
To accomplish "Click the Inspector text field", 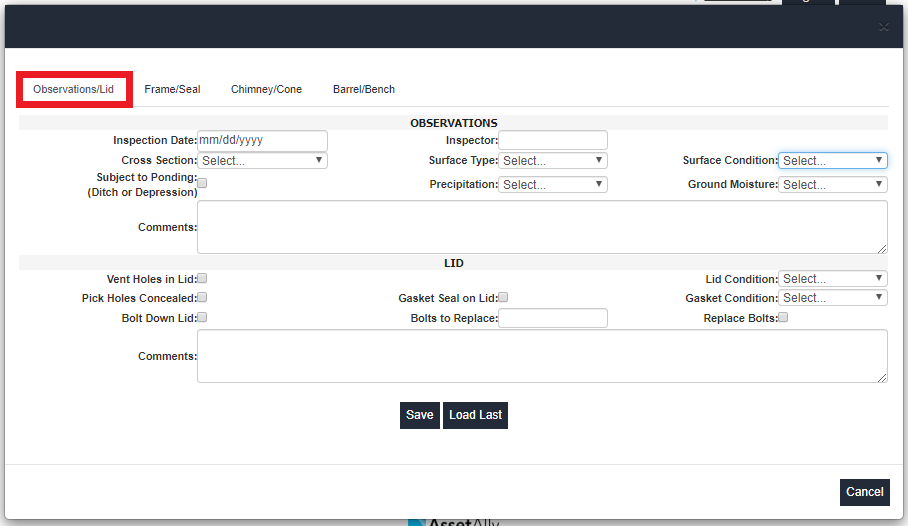I will tap(553, 140).
